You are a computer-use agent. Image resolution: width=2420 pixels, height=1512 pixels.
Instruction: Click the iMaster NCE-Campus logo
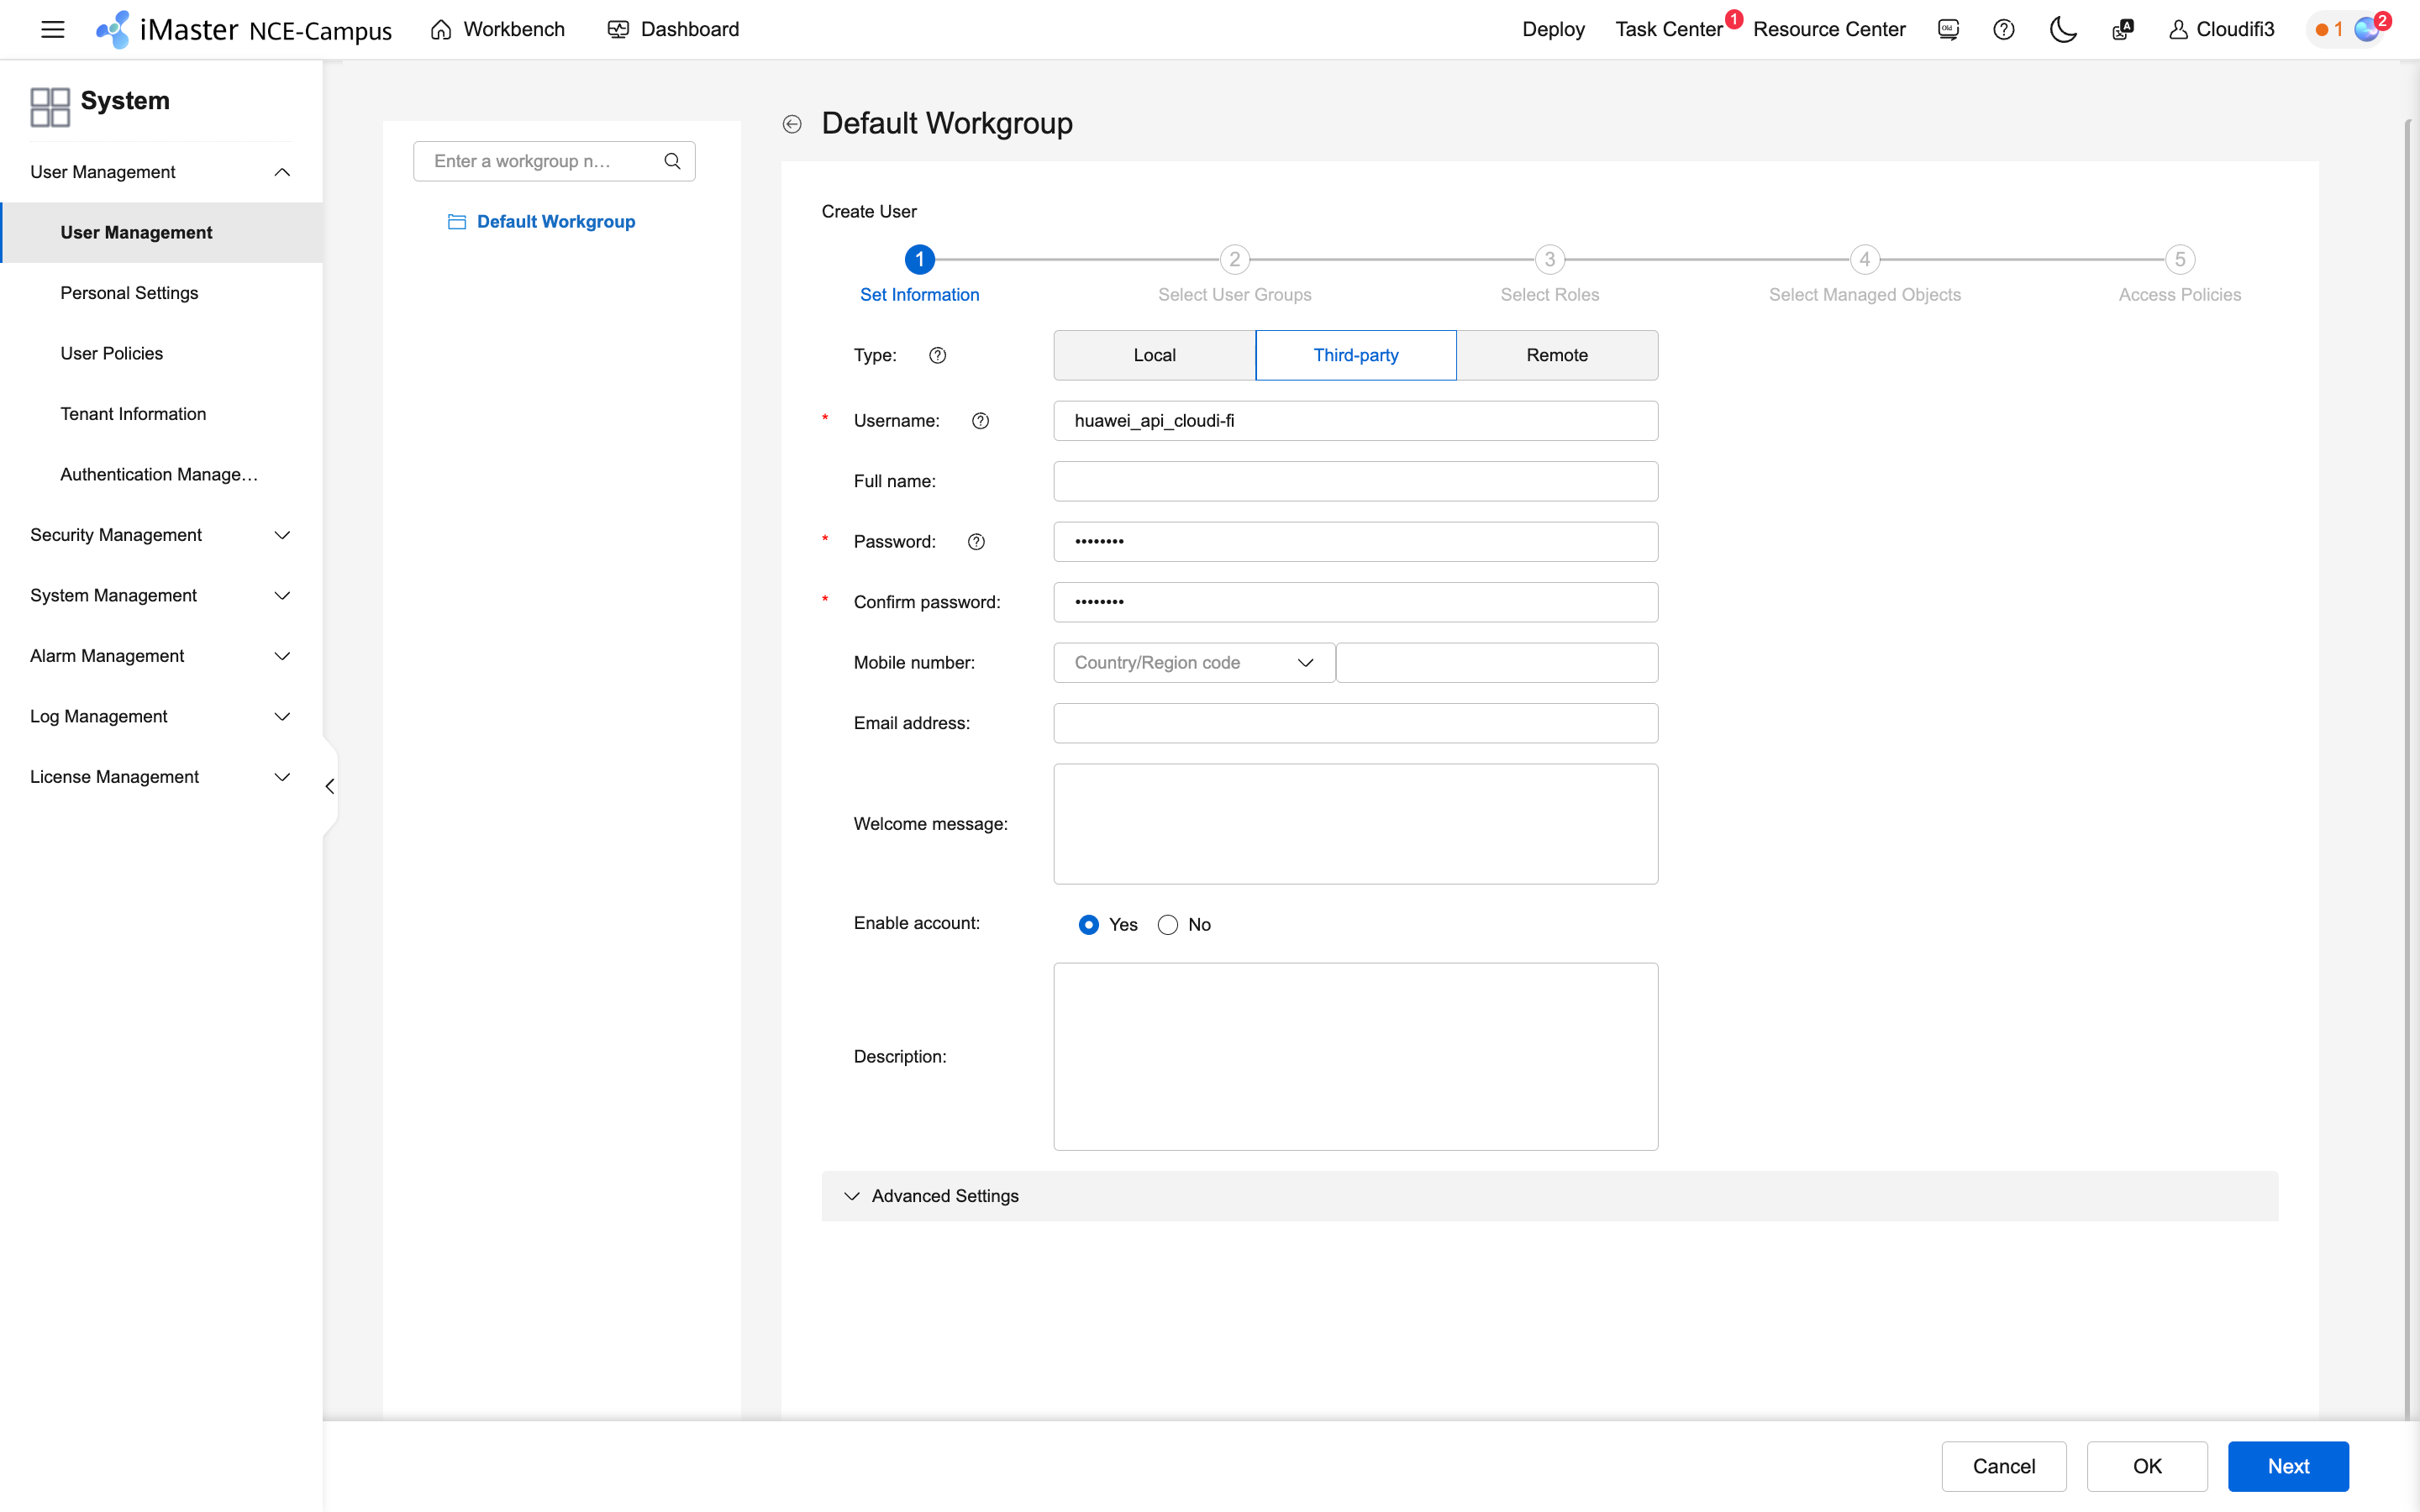click(241, 29)
